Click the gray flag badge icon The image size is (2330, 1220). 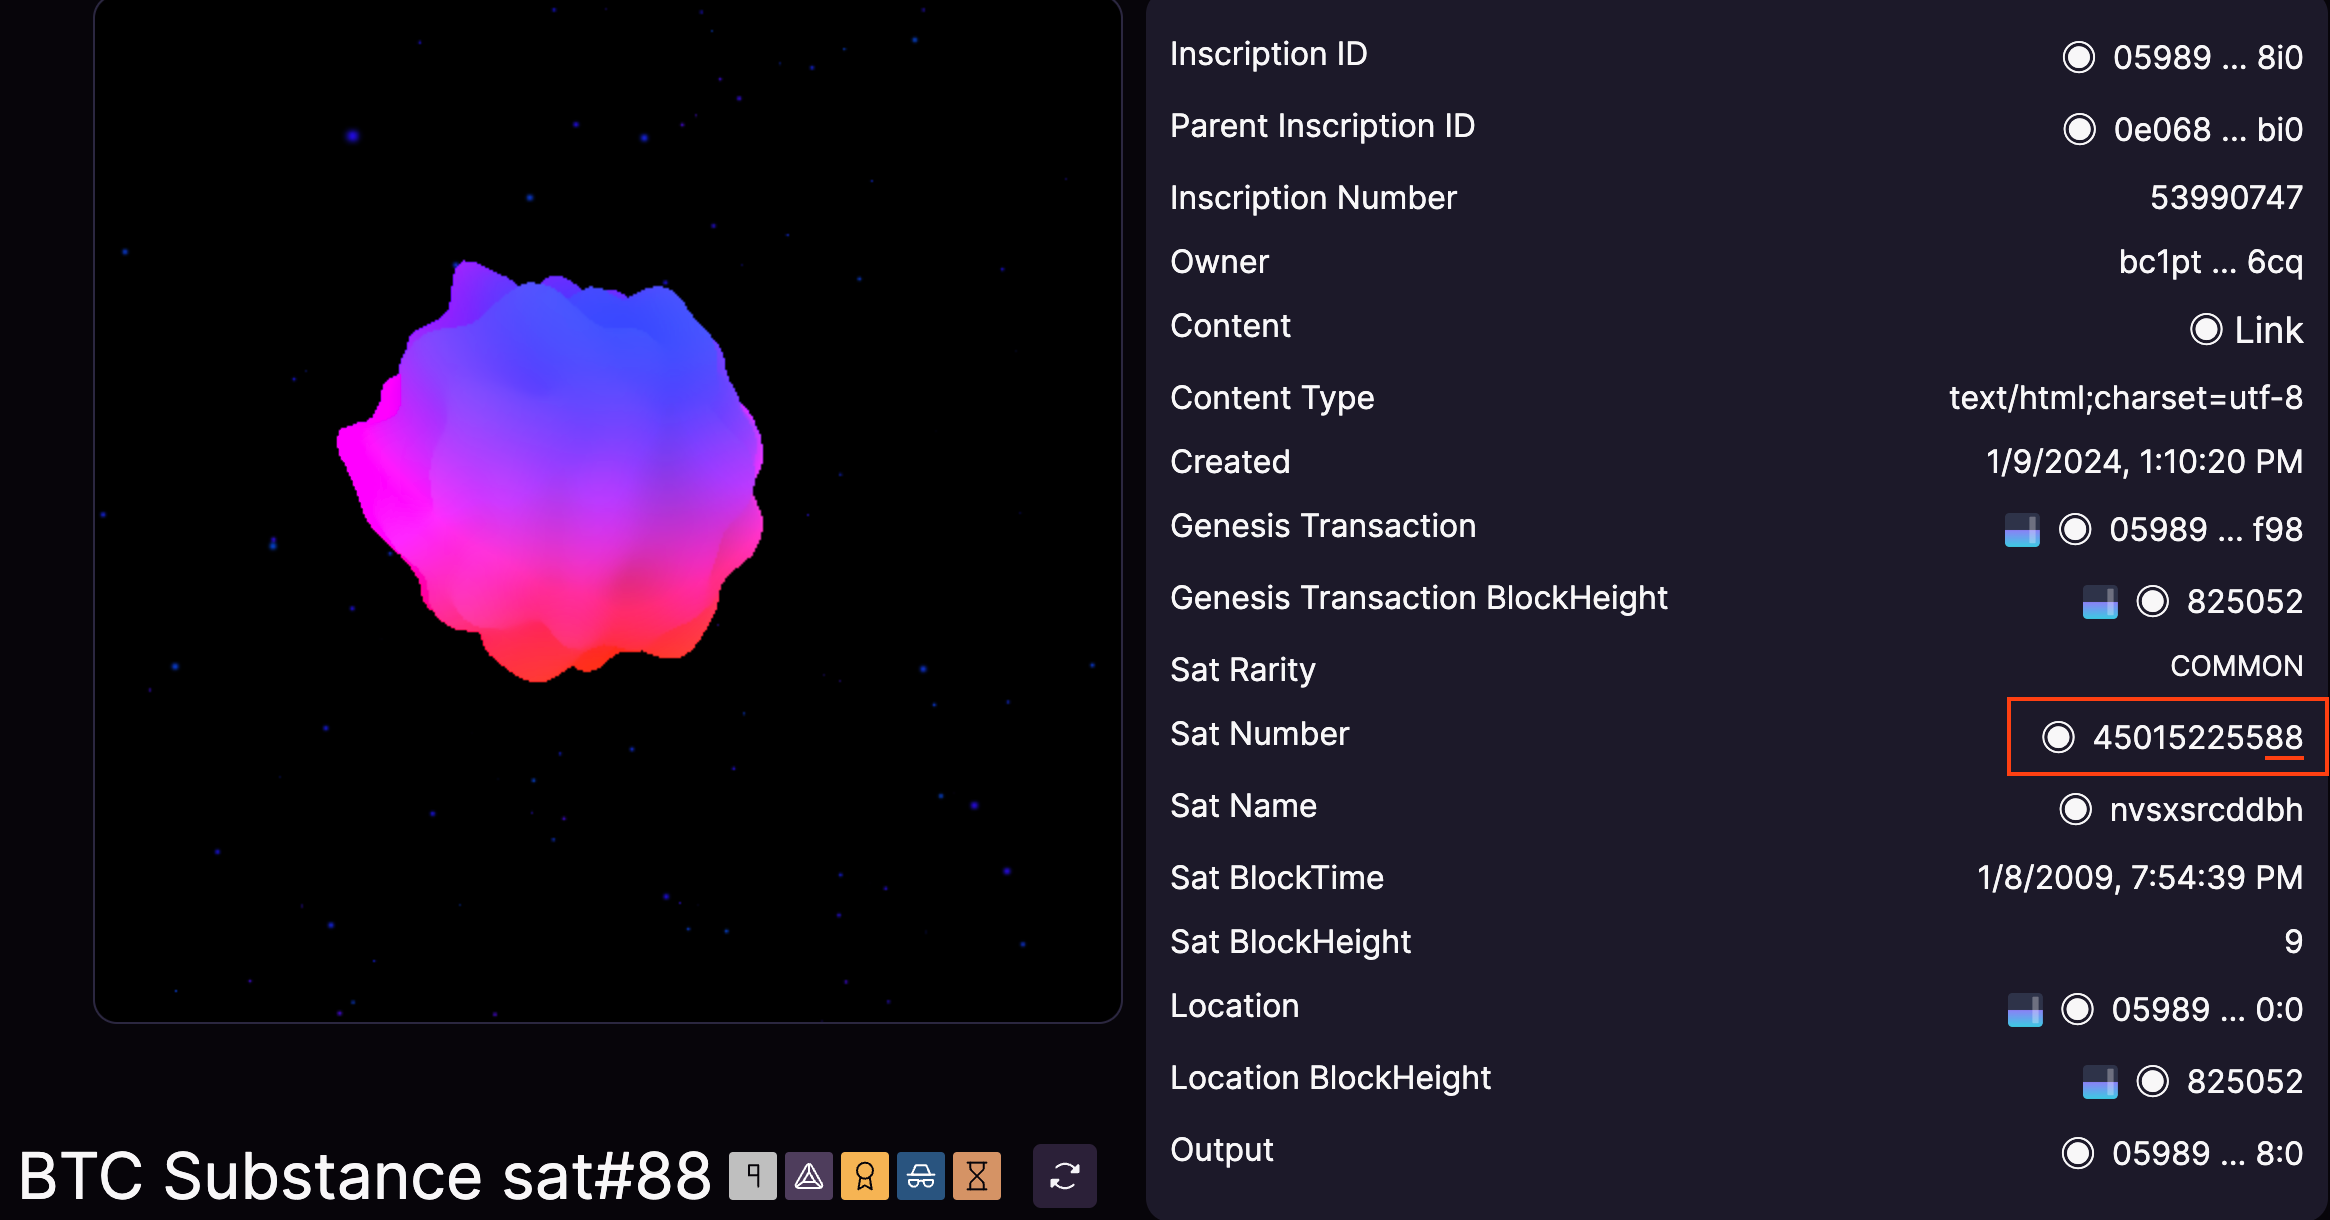click(752, 1176)
